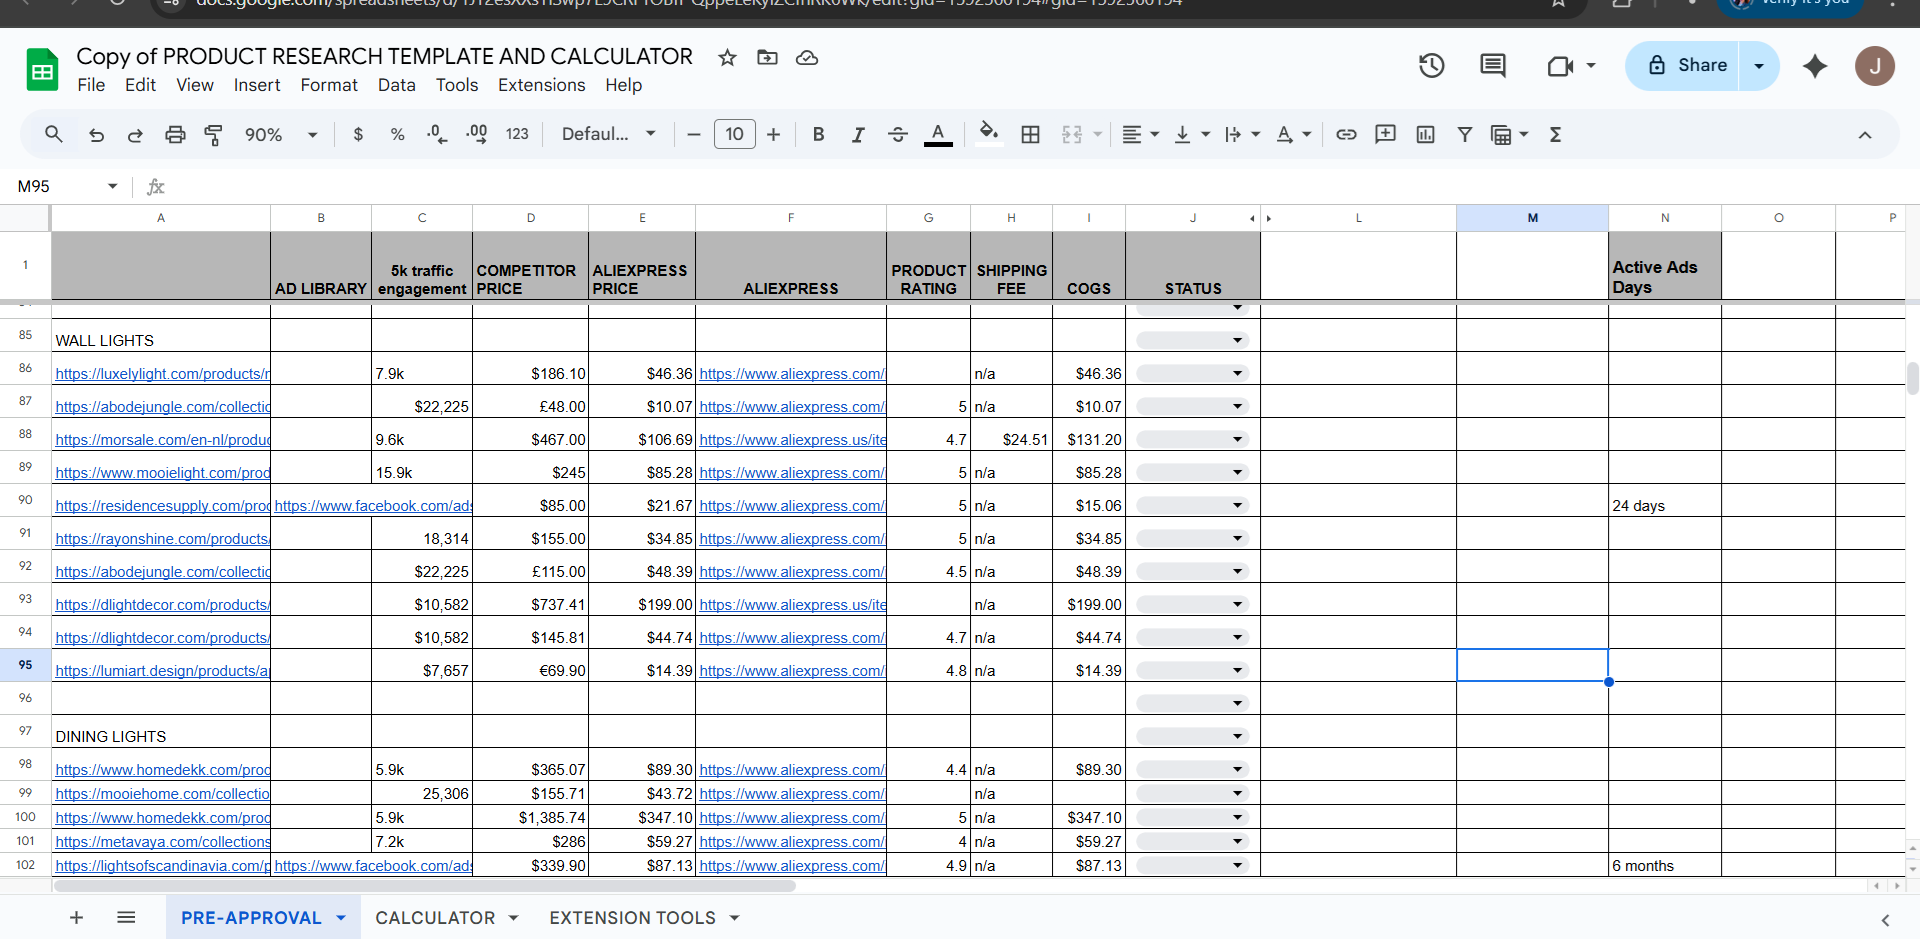
Task: Open status dropdown in row 90
Action: pyautogui.click(x=1236, y=506)
